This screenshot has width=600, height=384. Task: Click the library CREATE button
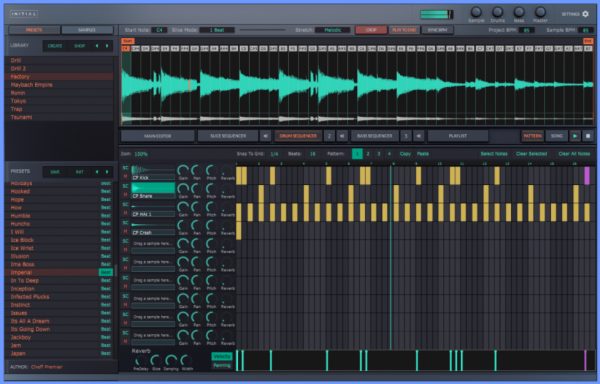pyautogui.click(x=55, y=46)
